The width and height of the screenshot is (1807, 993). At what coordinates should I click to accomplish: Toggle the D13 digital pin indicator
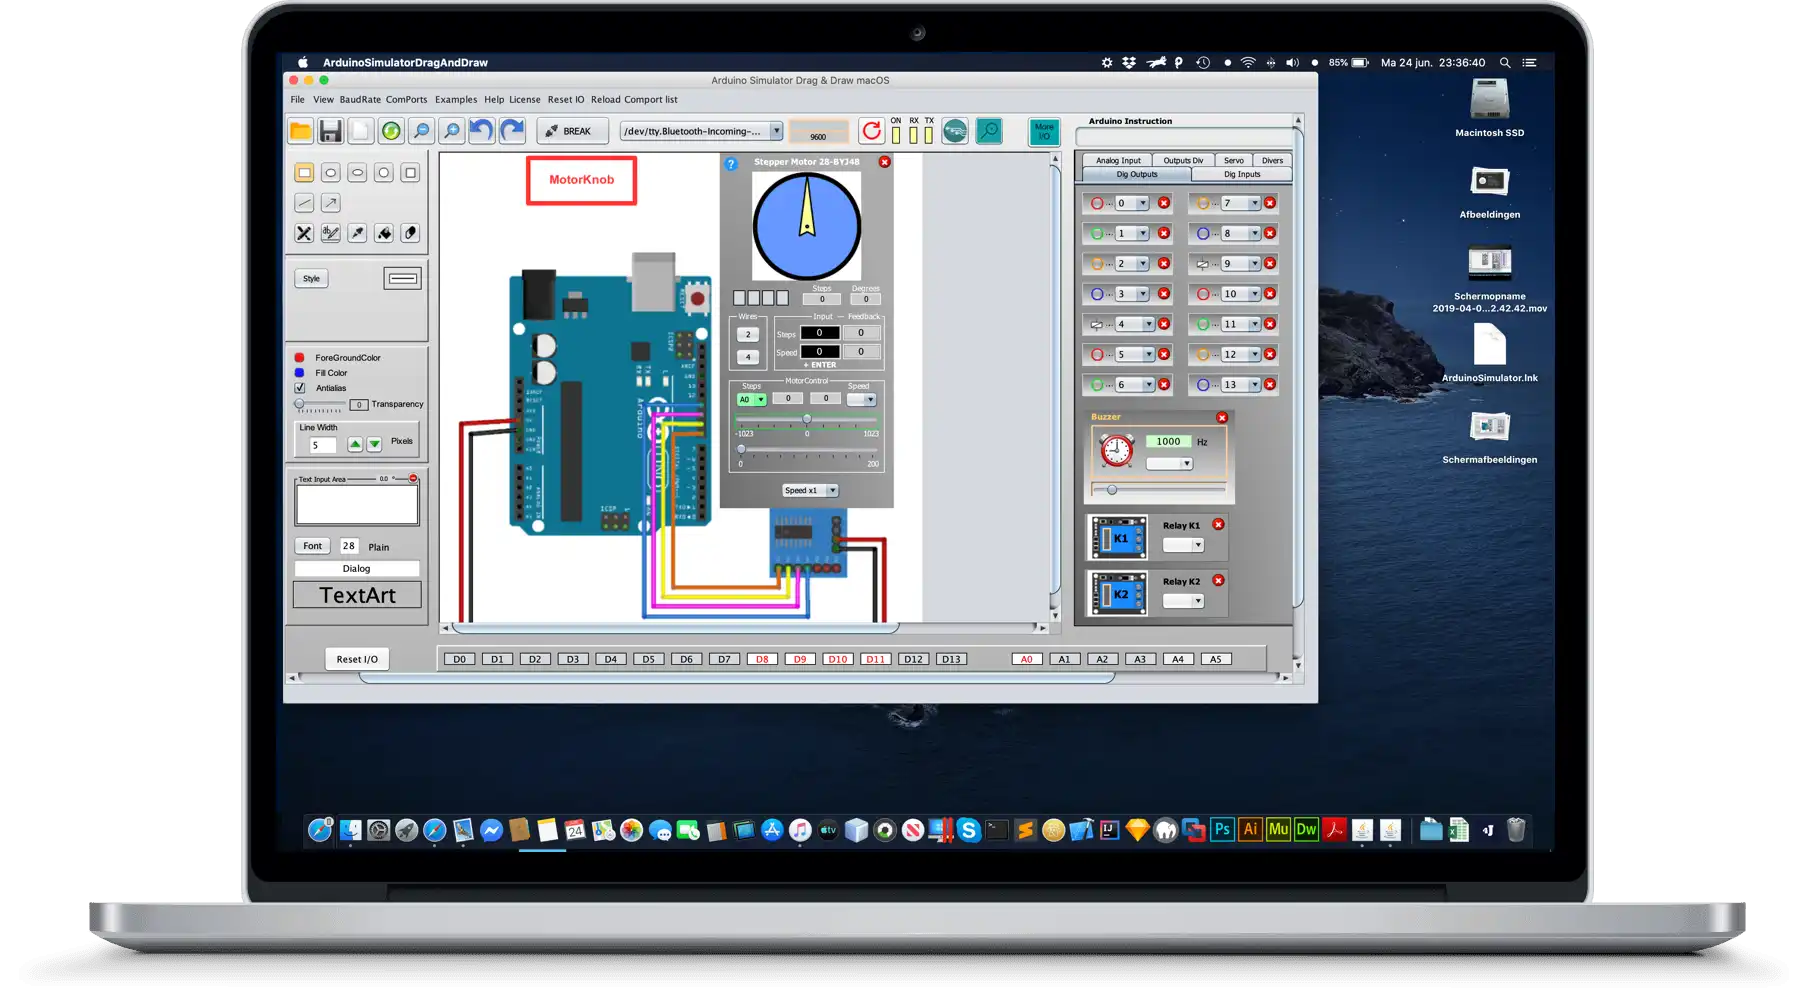[x=951, y=659]
